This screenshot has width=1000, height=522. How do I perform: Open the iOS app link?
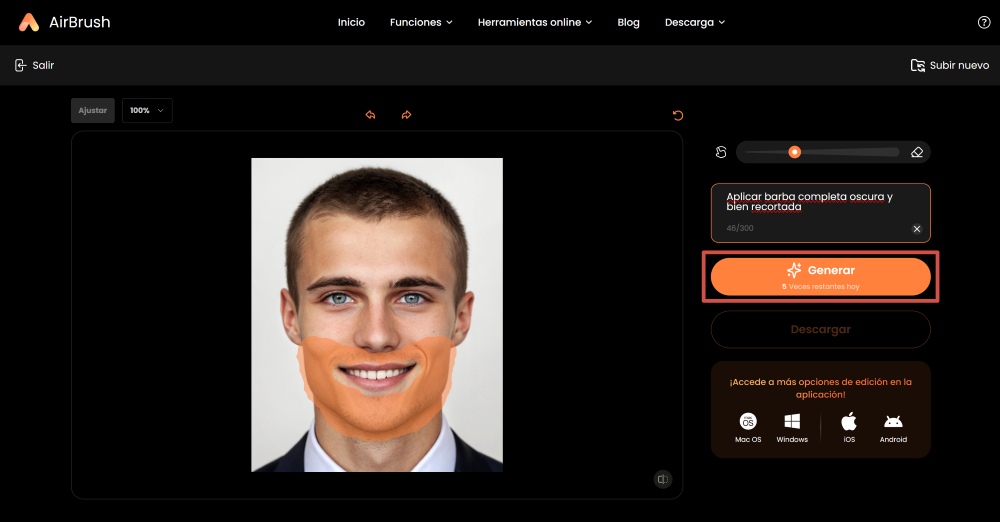(849, 426)
